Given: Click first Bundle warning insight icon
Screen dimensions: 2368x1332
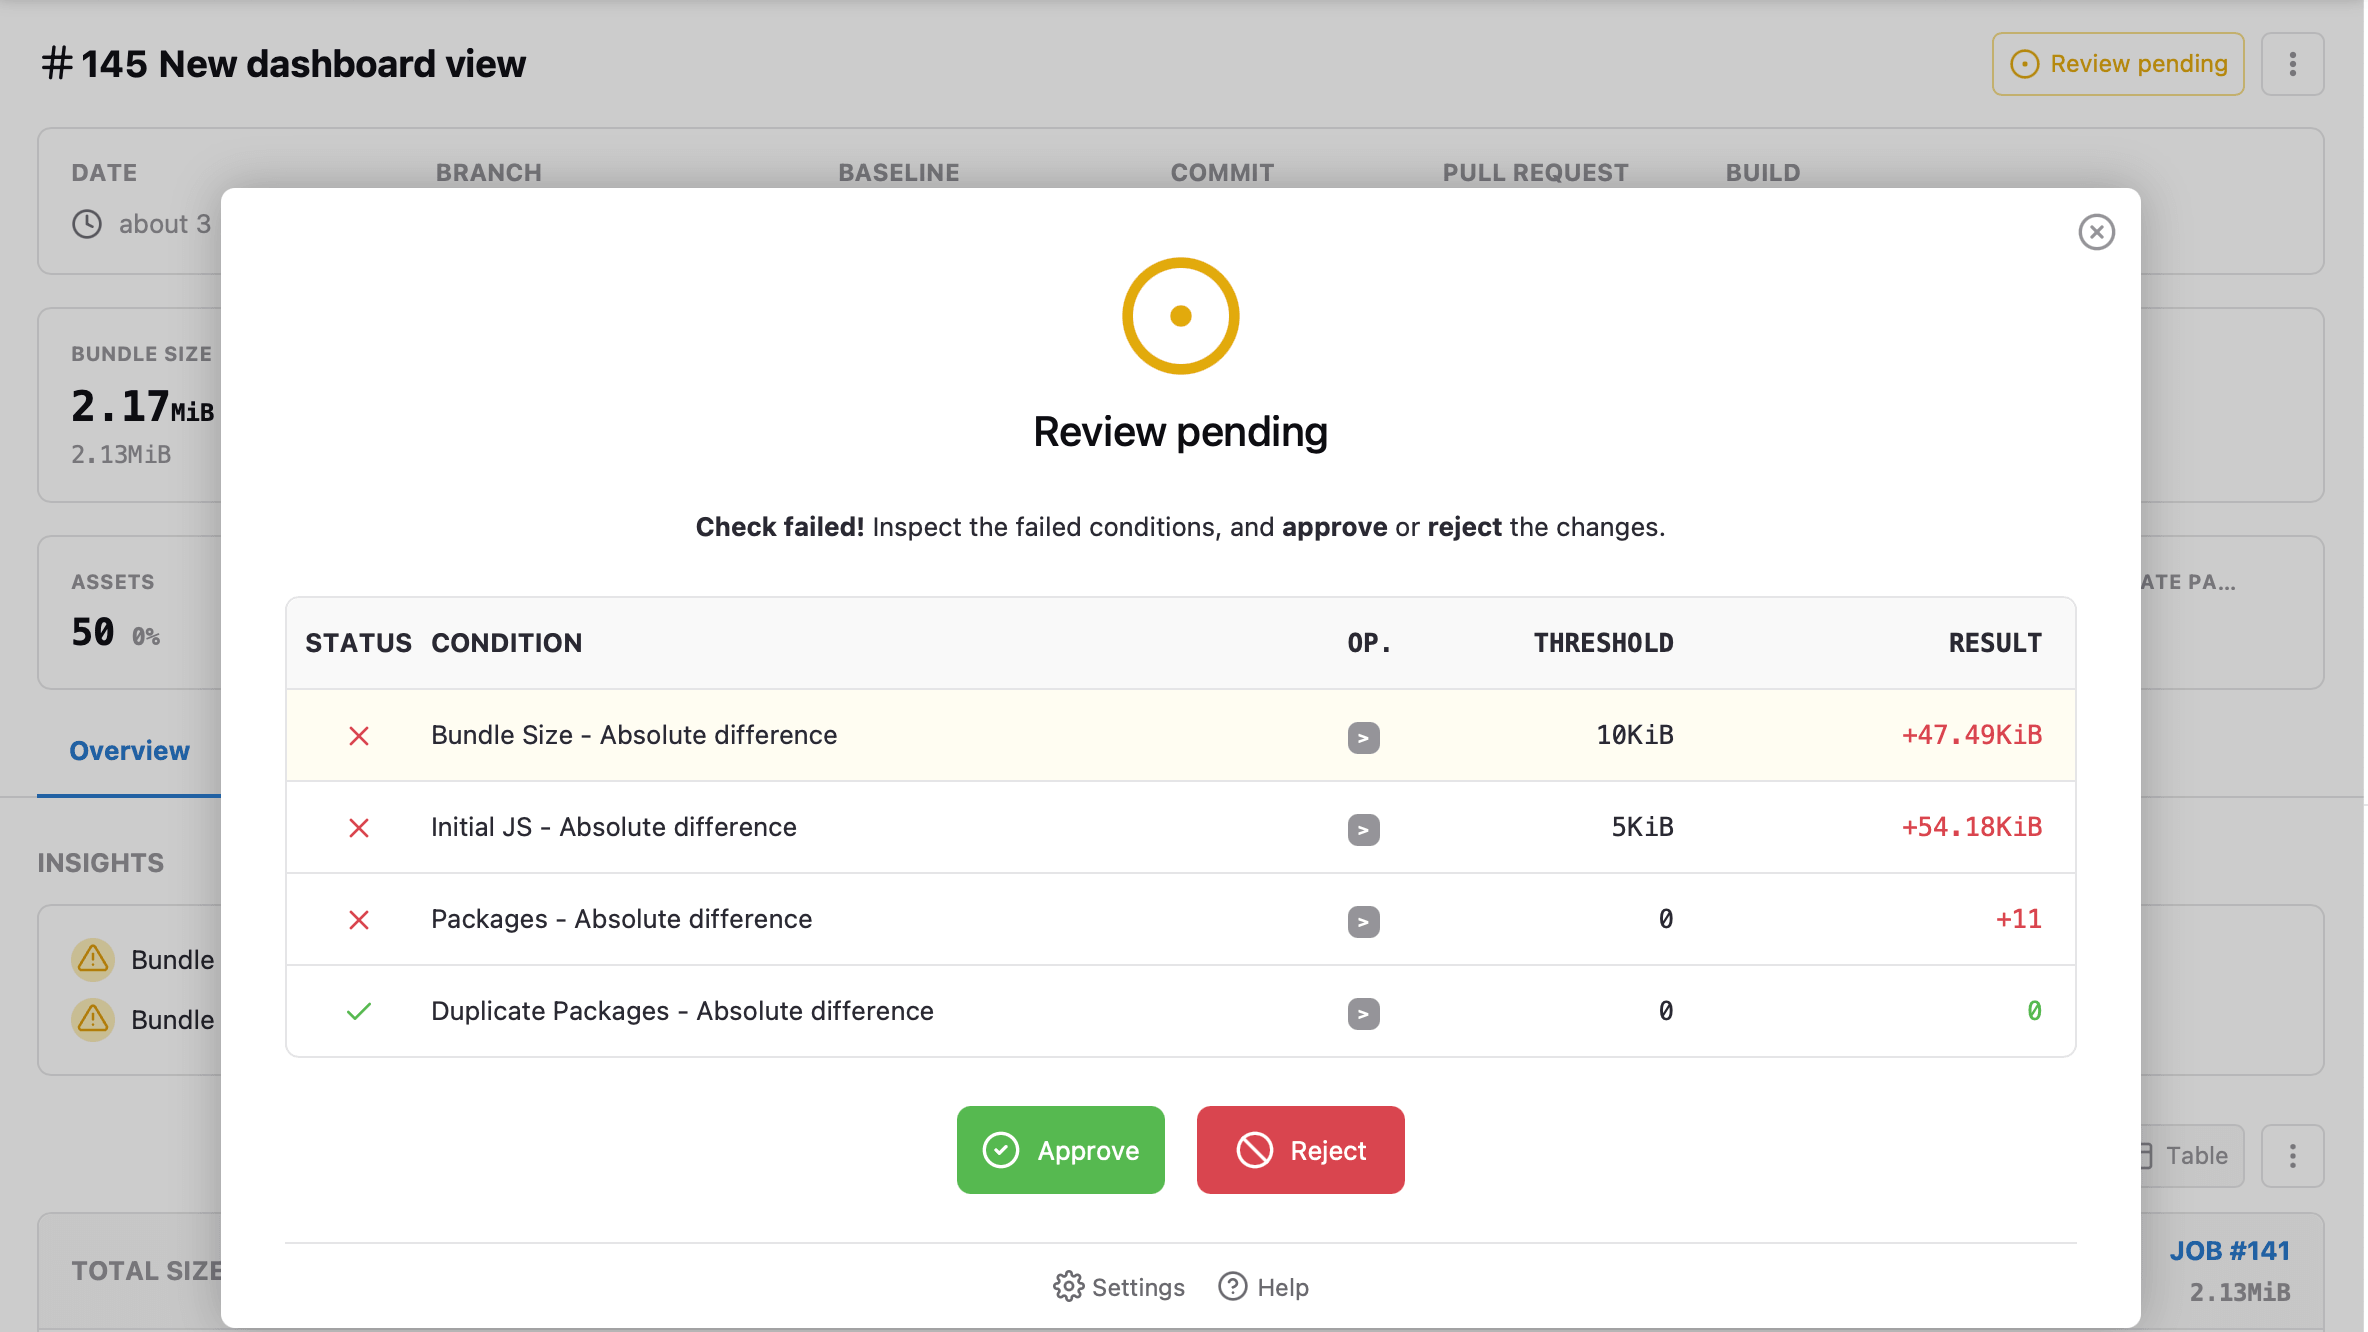Looking at the screenshot, I should click(93, 959).
